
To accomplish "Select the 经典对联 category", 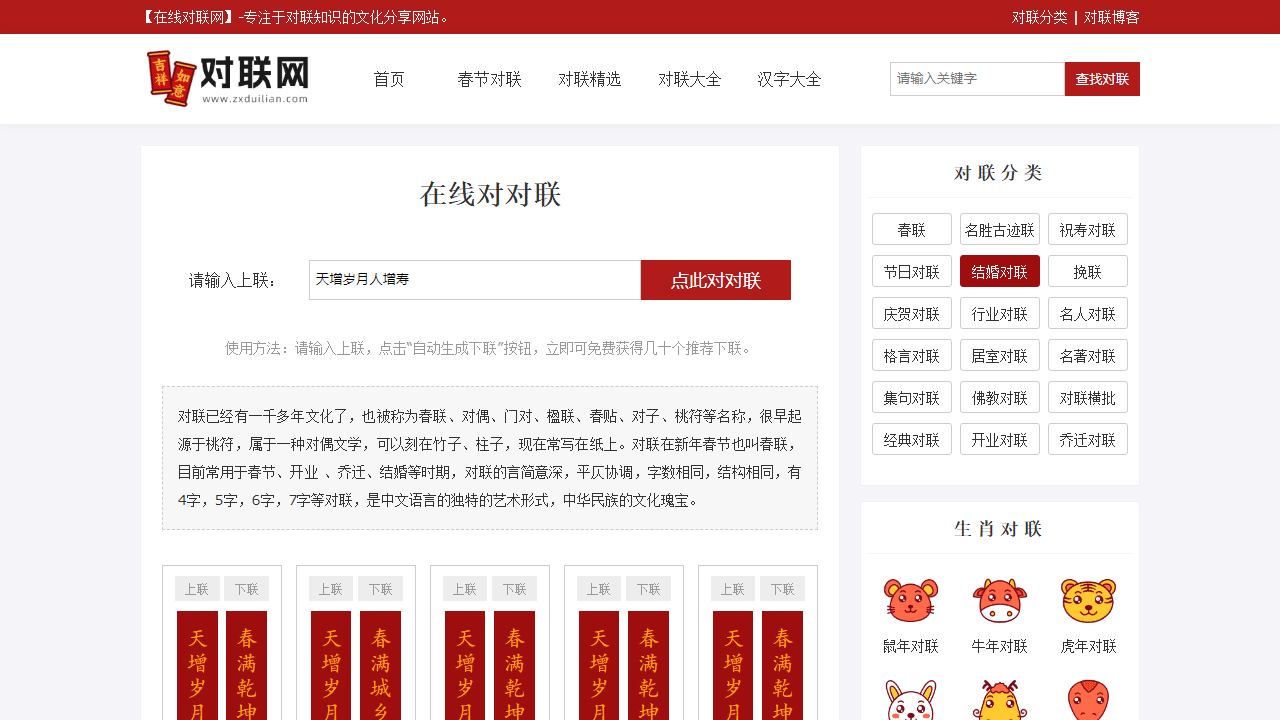I will (x=912, y=439).
